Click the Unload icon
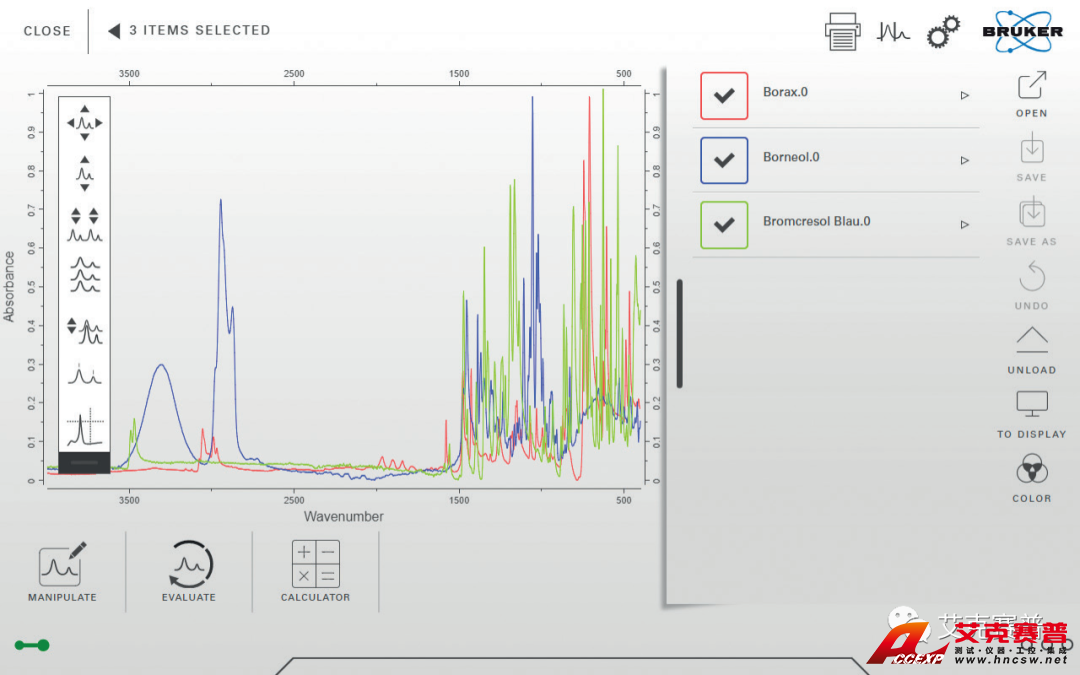This screenshot has height=675, width=1080. (1031, 340)
